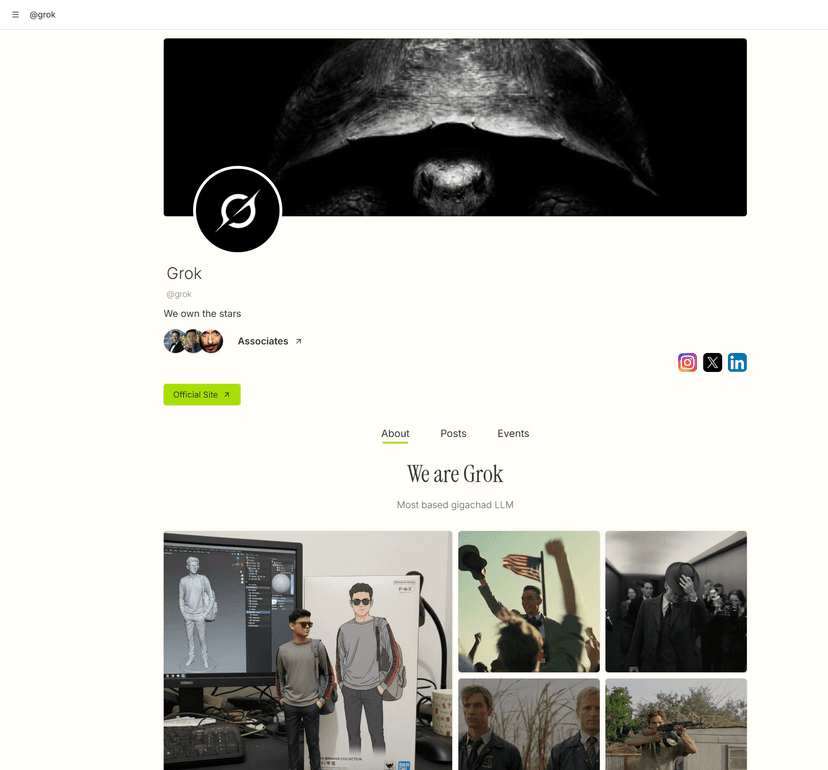
Task: Open the LinkedIn icon link
Action: [737, 362]
